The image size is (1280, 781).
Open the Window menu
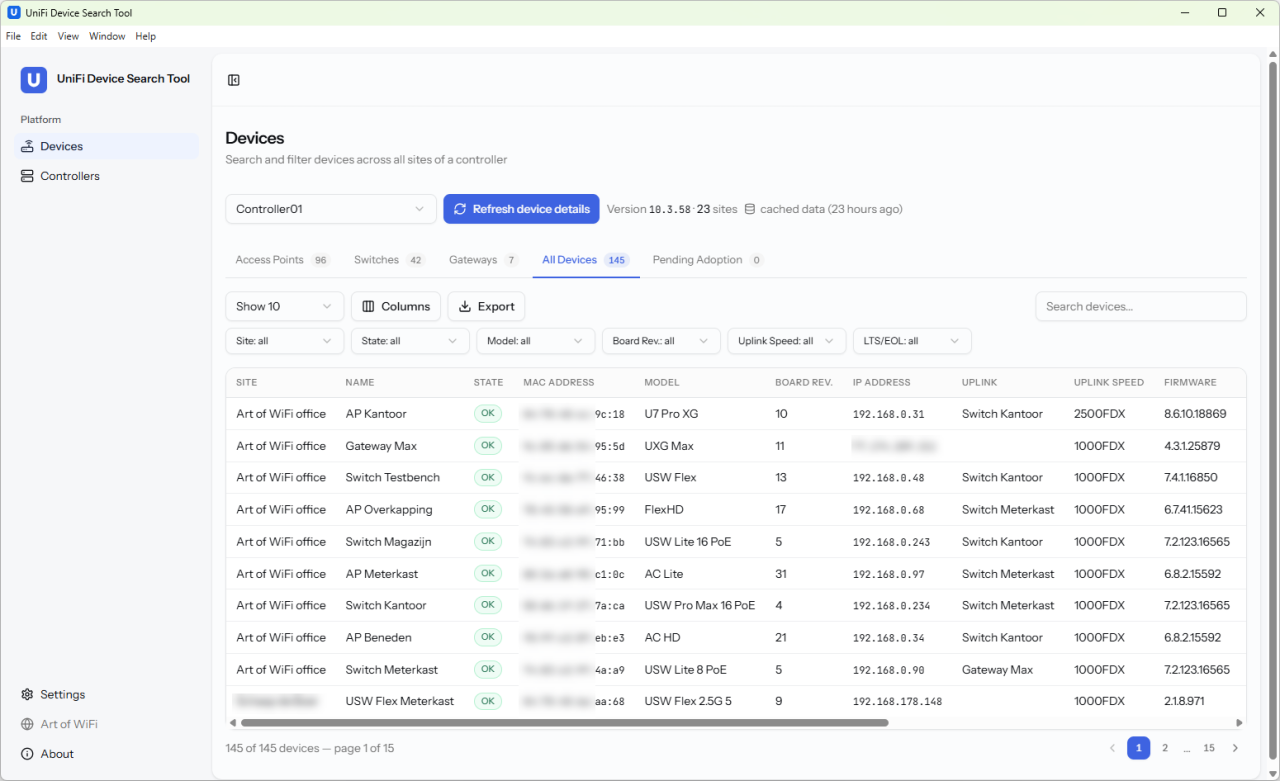(107, 36)
